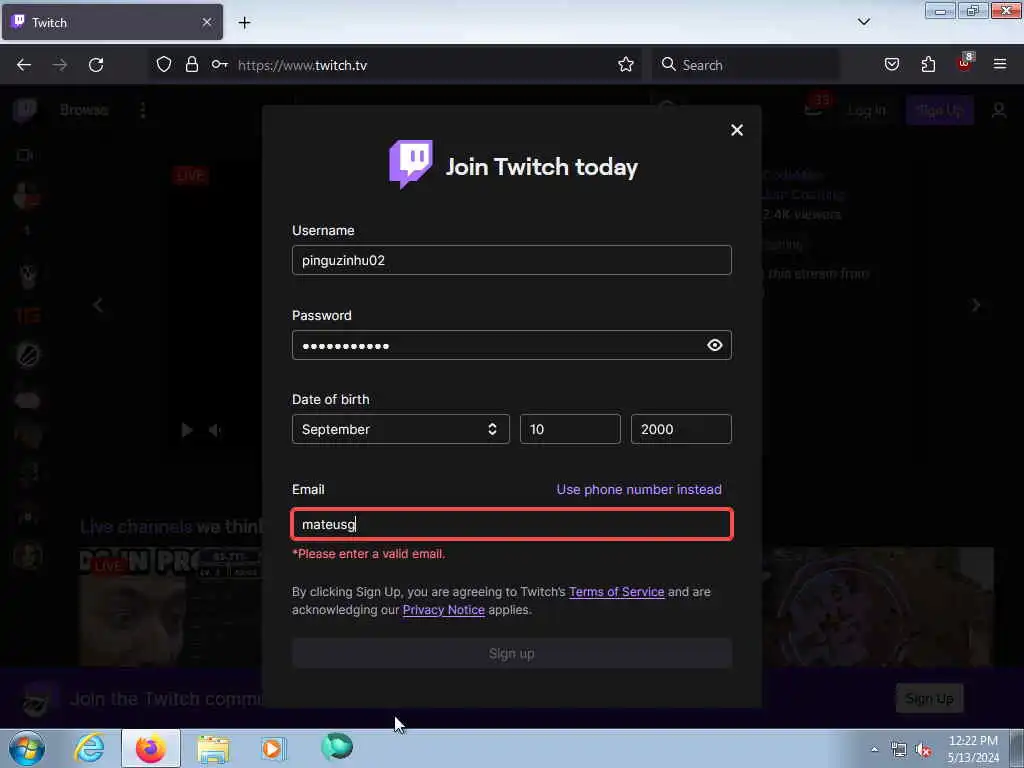The image size is (1024, 768).
Task: Click the Username input field
Action: (x=511, y=260)
